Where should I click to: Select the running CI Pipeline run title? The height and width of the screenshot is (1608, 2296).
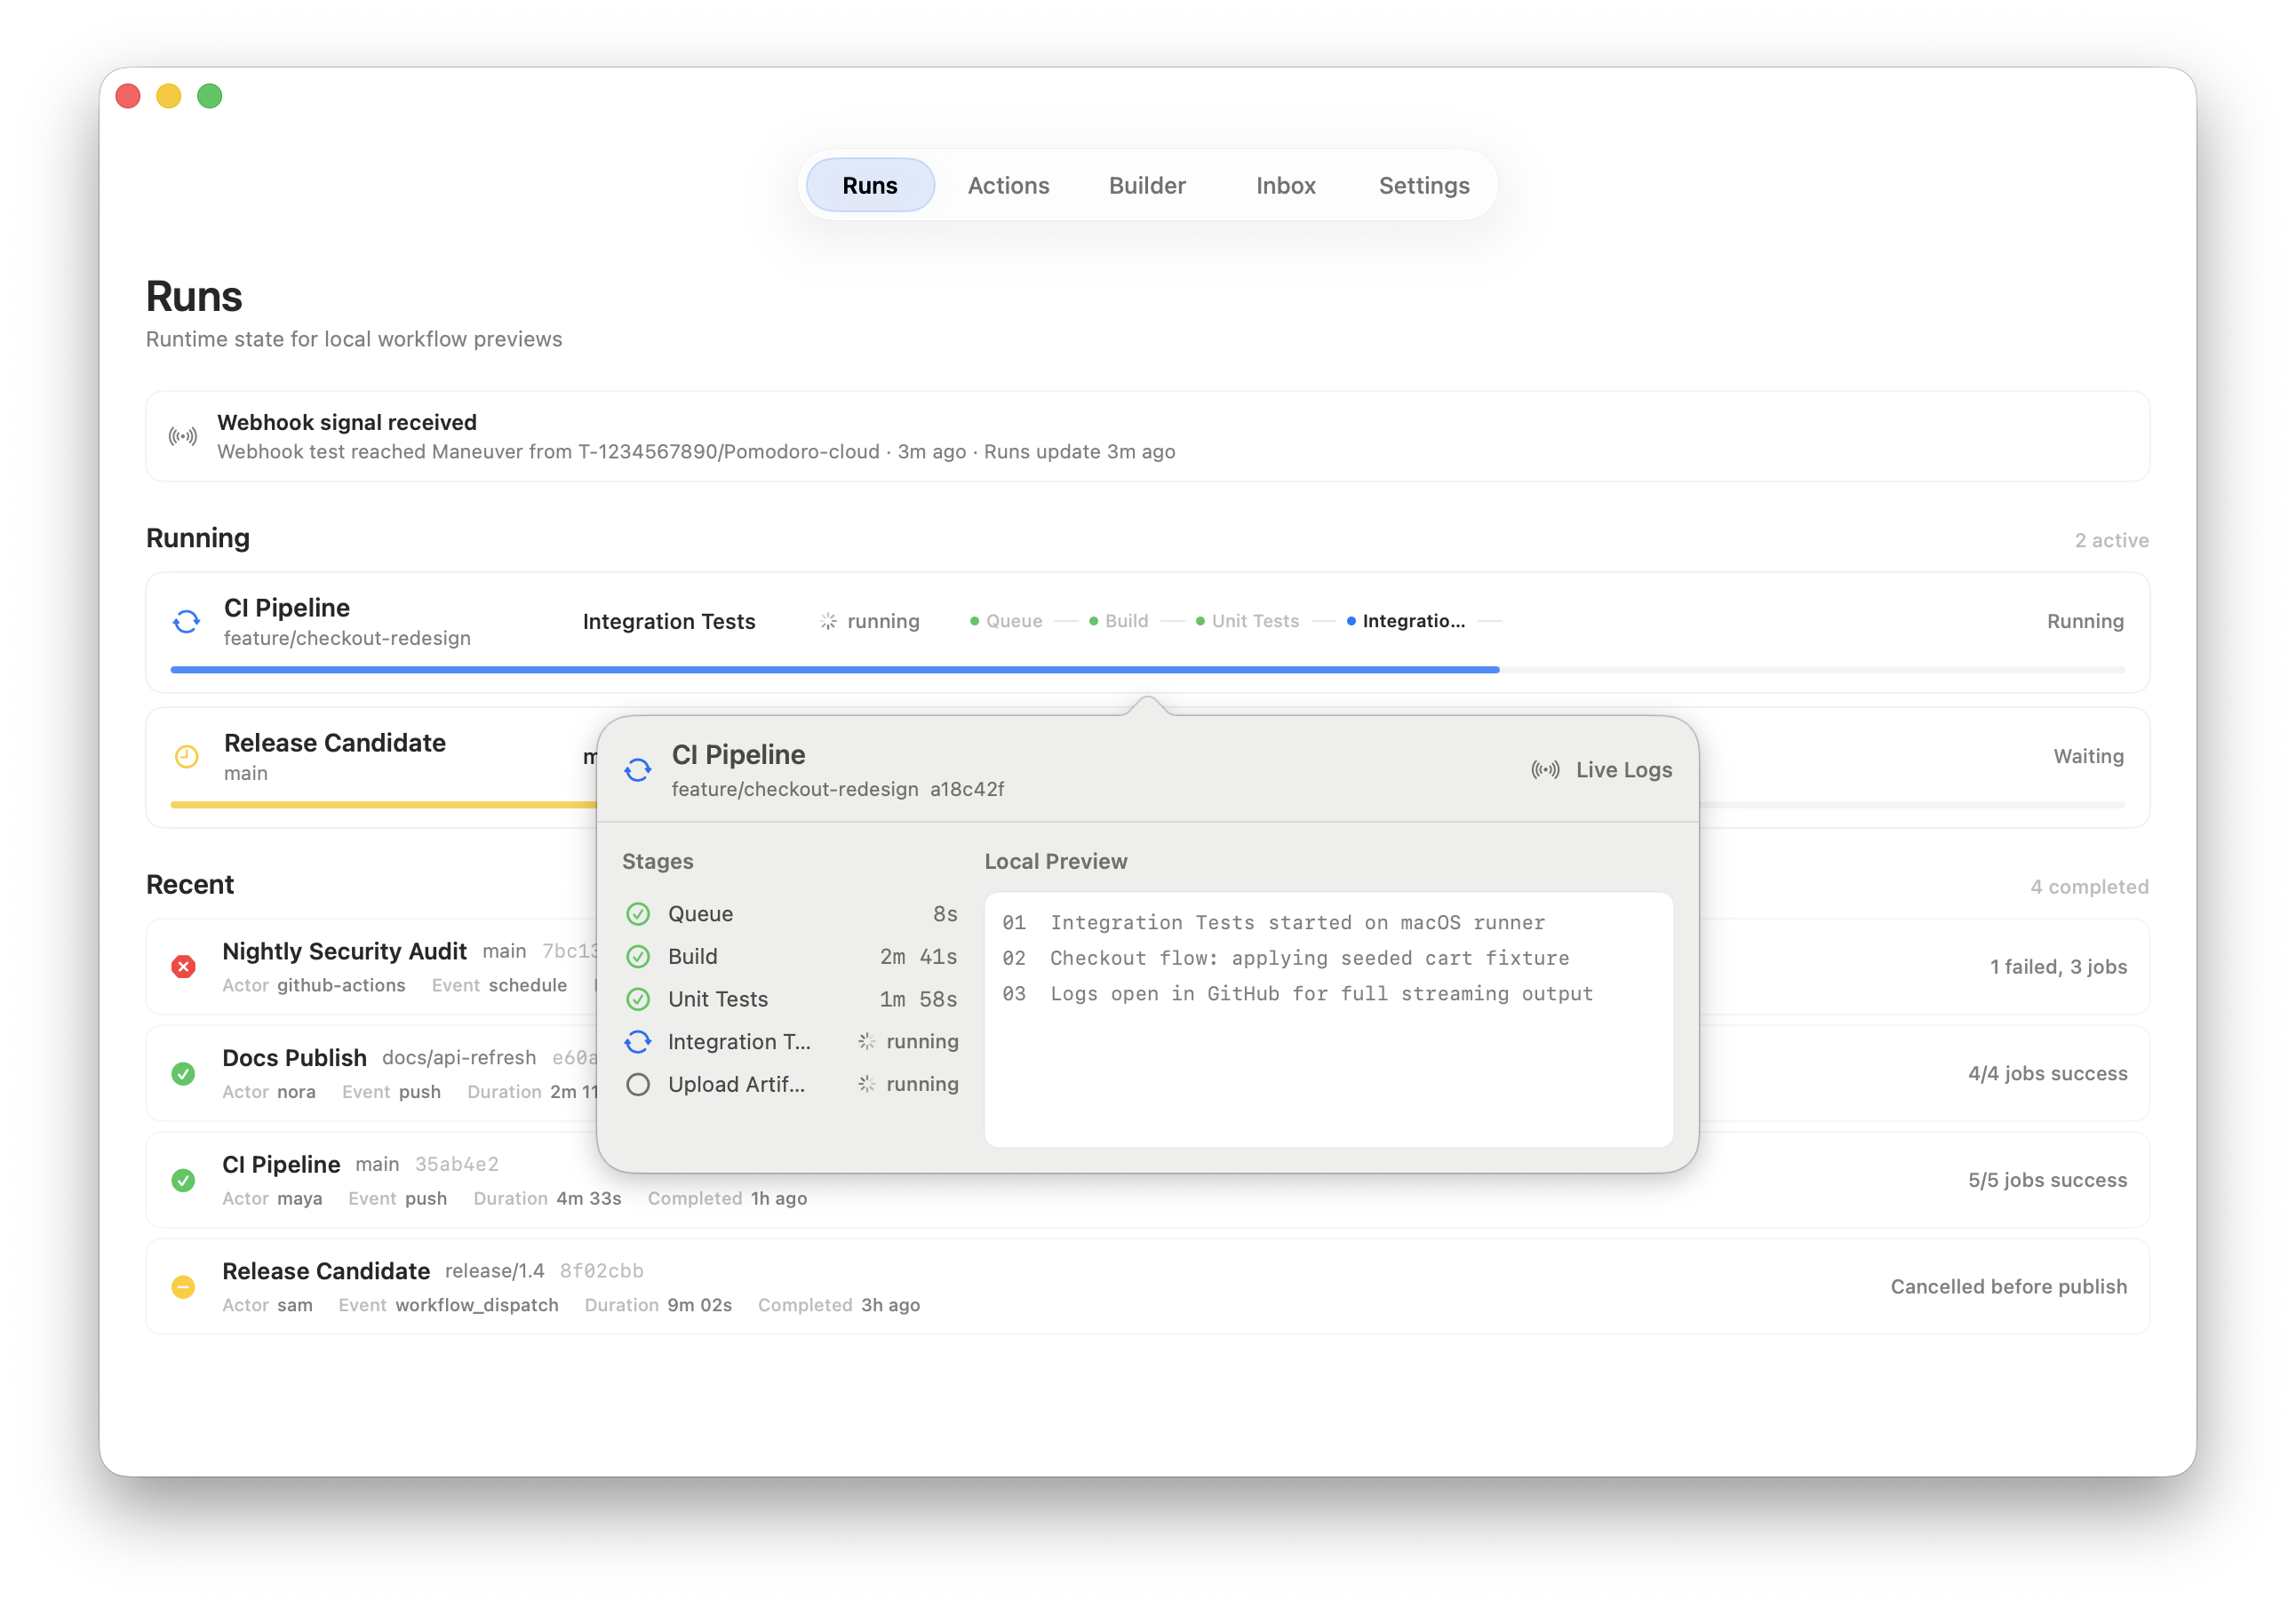click(287, 608)
